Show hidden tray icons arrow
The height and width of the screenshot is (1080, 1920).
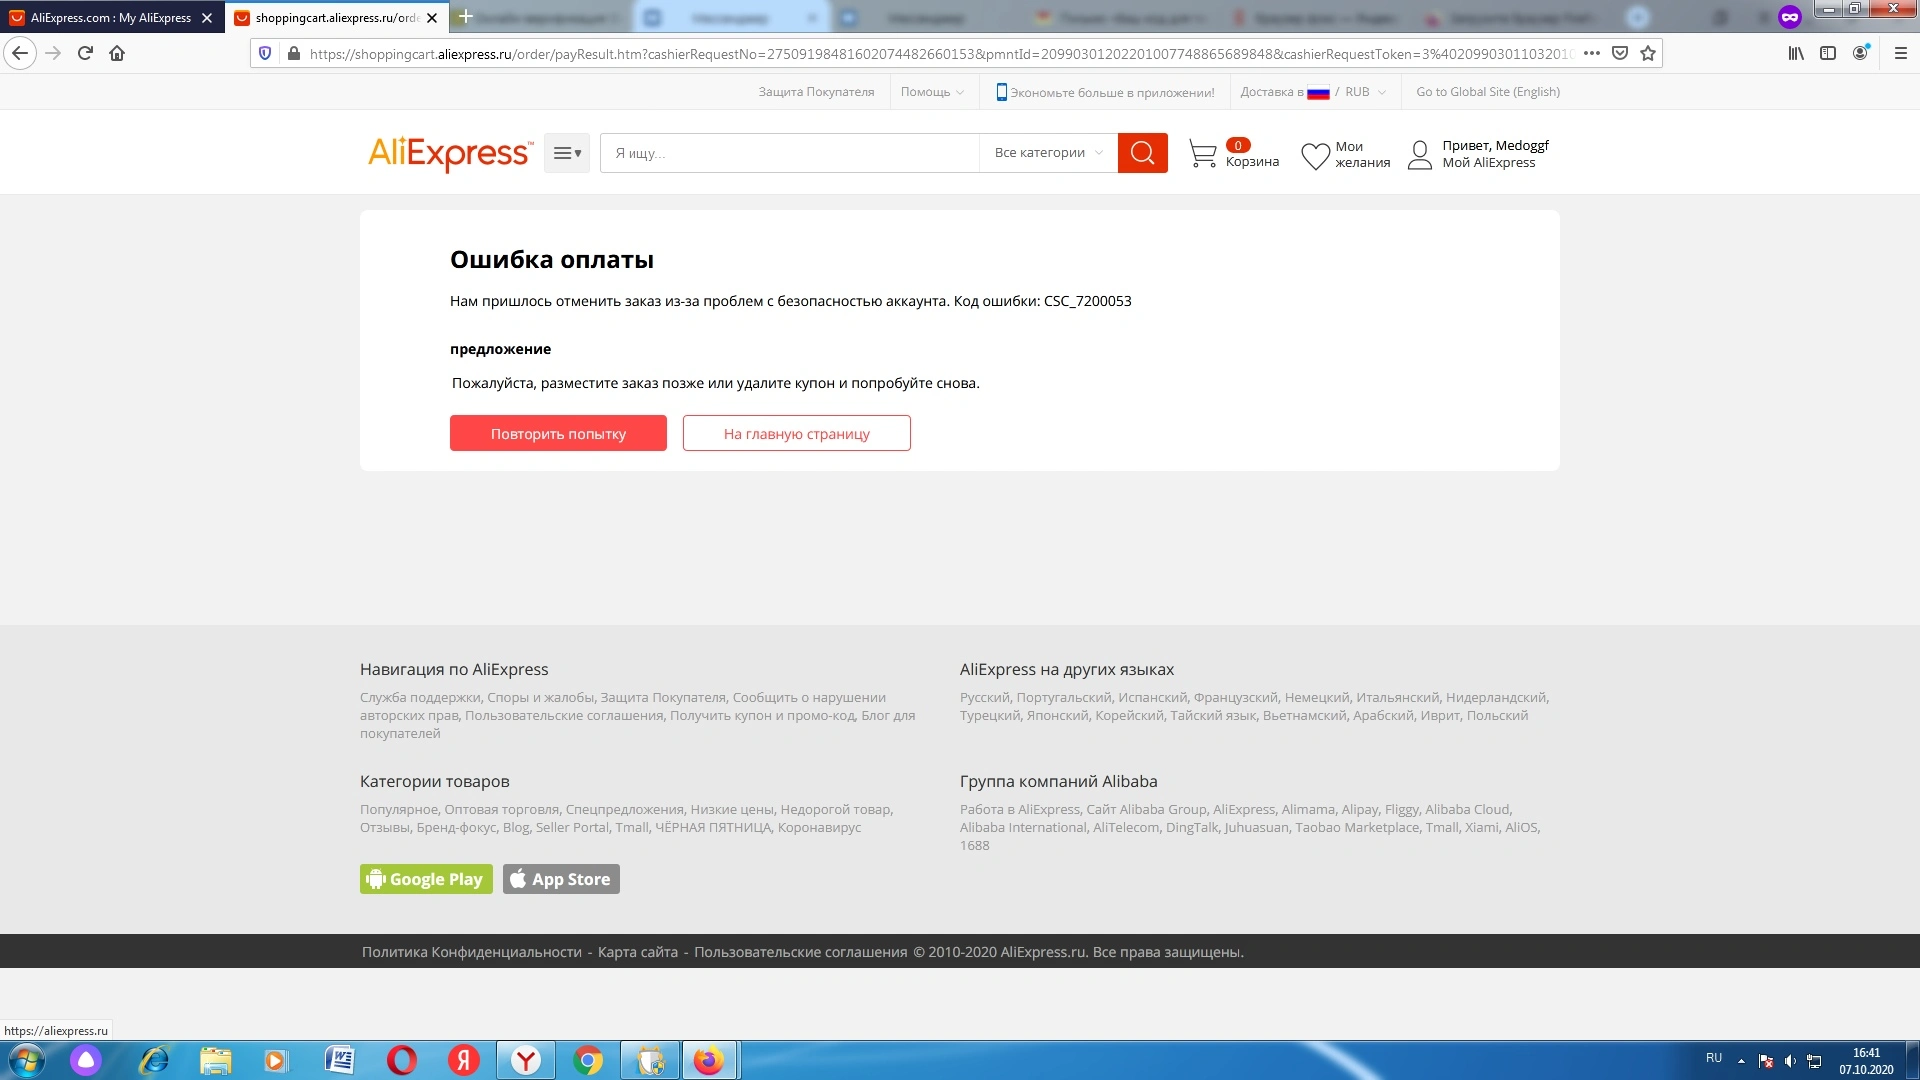pyautogui.click(x=1741, y=1061)
